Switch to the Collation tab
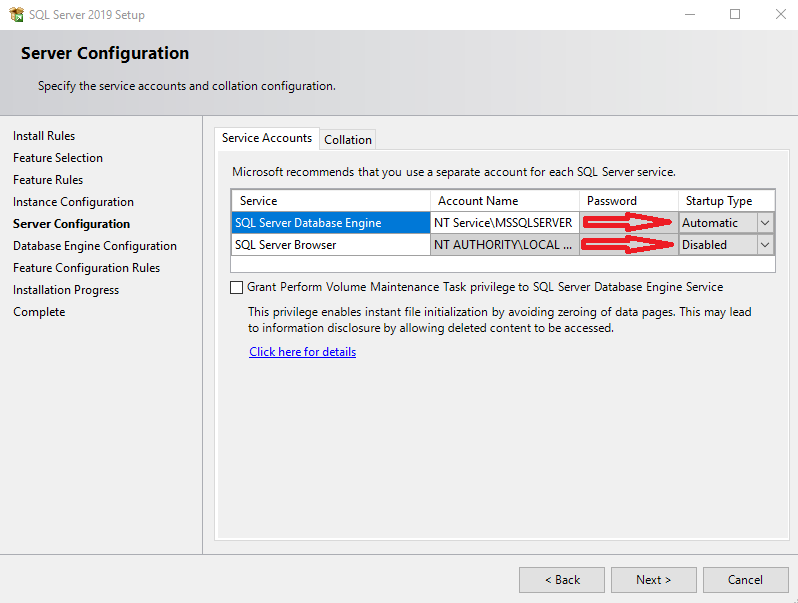This screenshot has height=603, width=798. [348, 140]
